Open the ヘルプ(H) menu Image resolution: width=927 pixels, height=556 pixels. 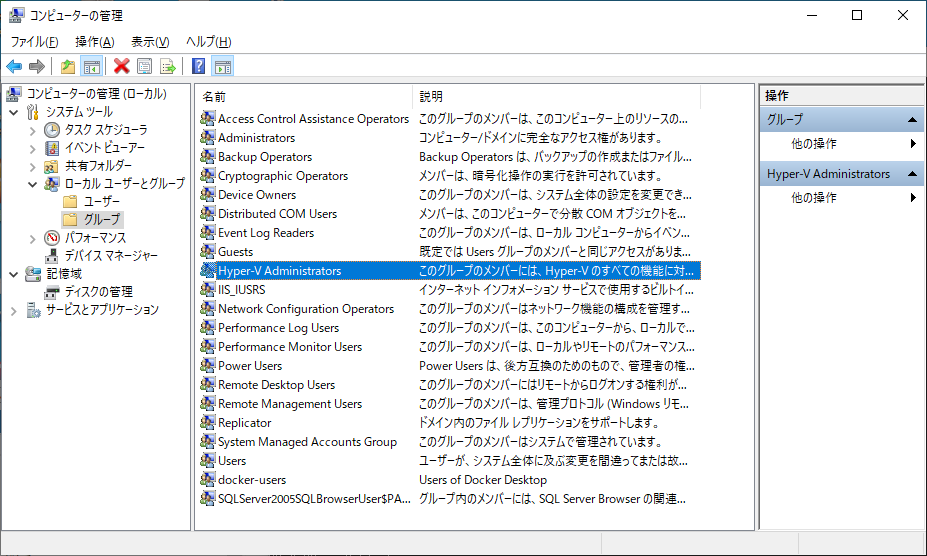[x=208, y=42]
